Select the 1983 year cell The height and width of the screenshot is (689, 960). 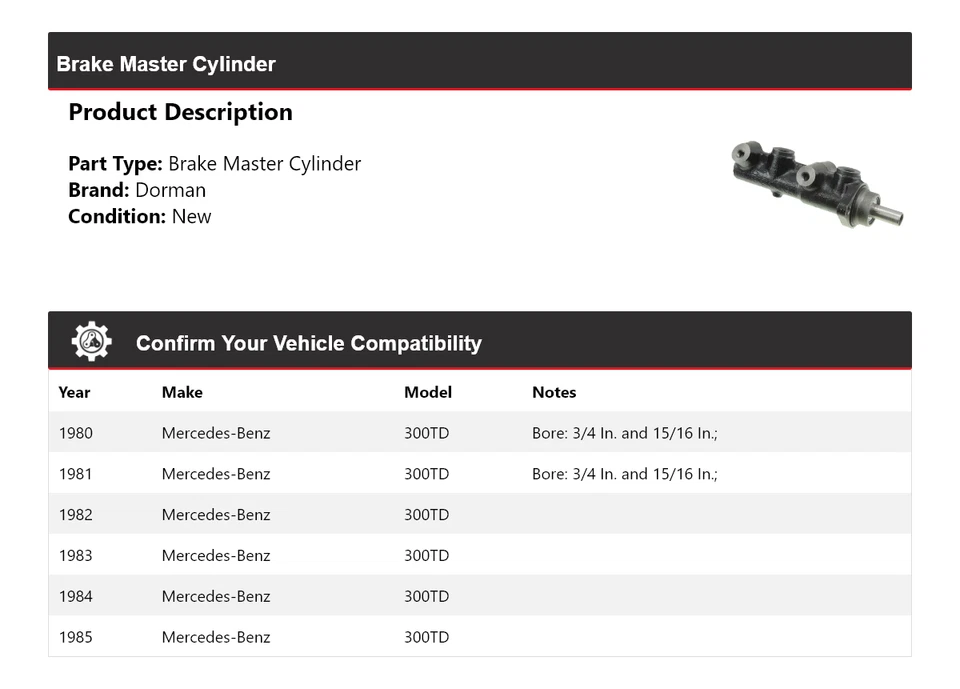(75, 556)
